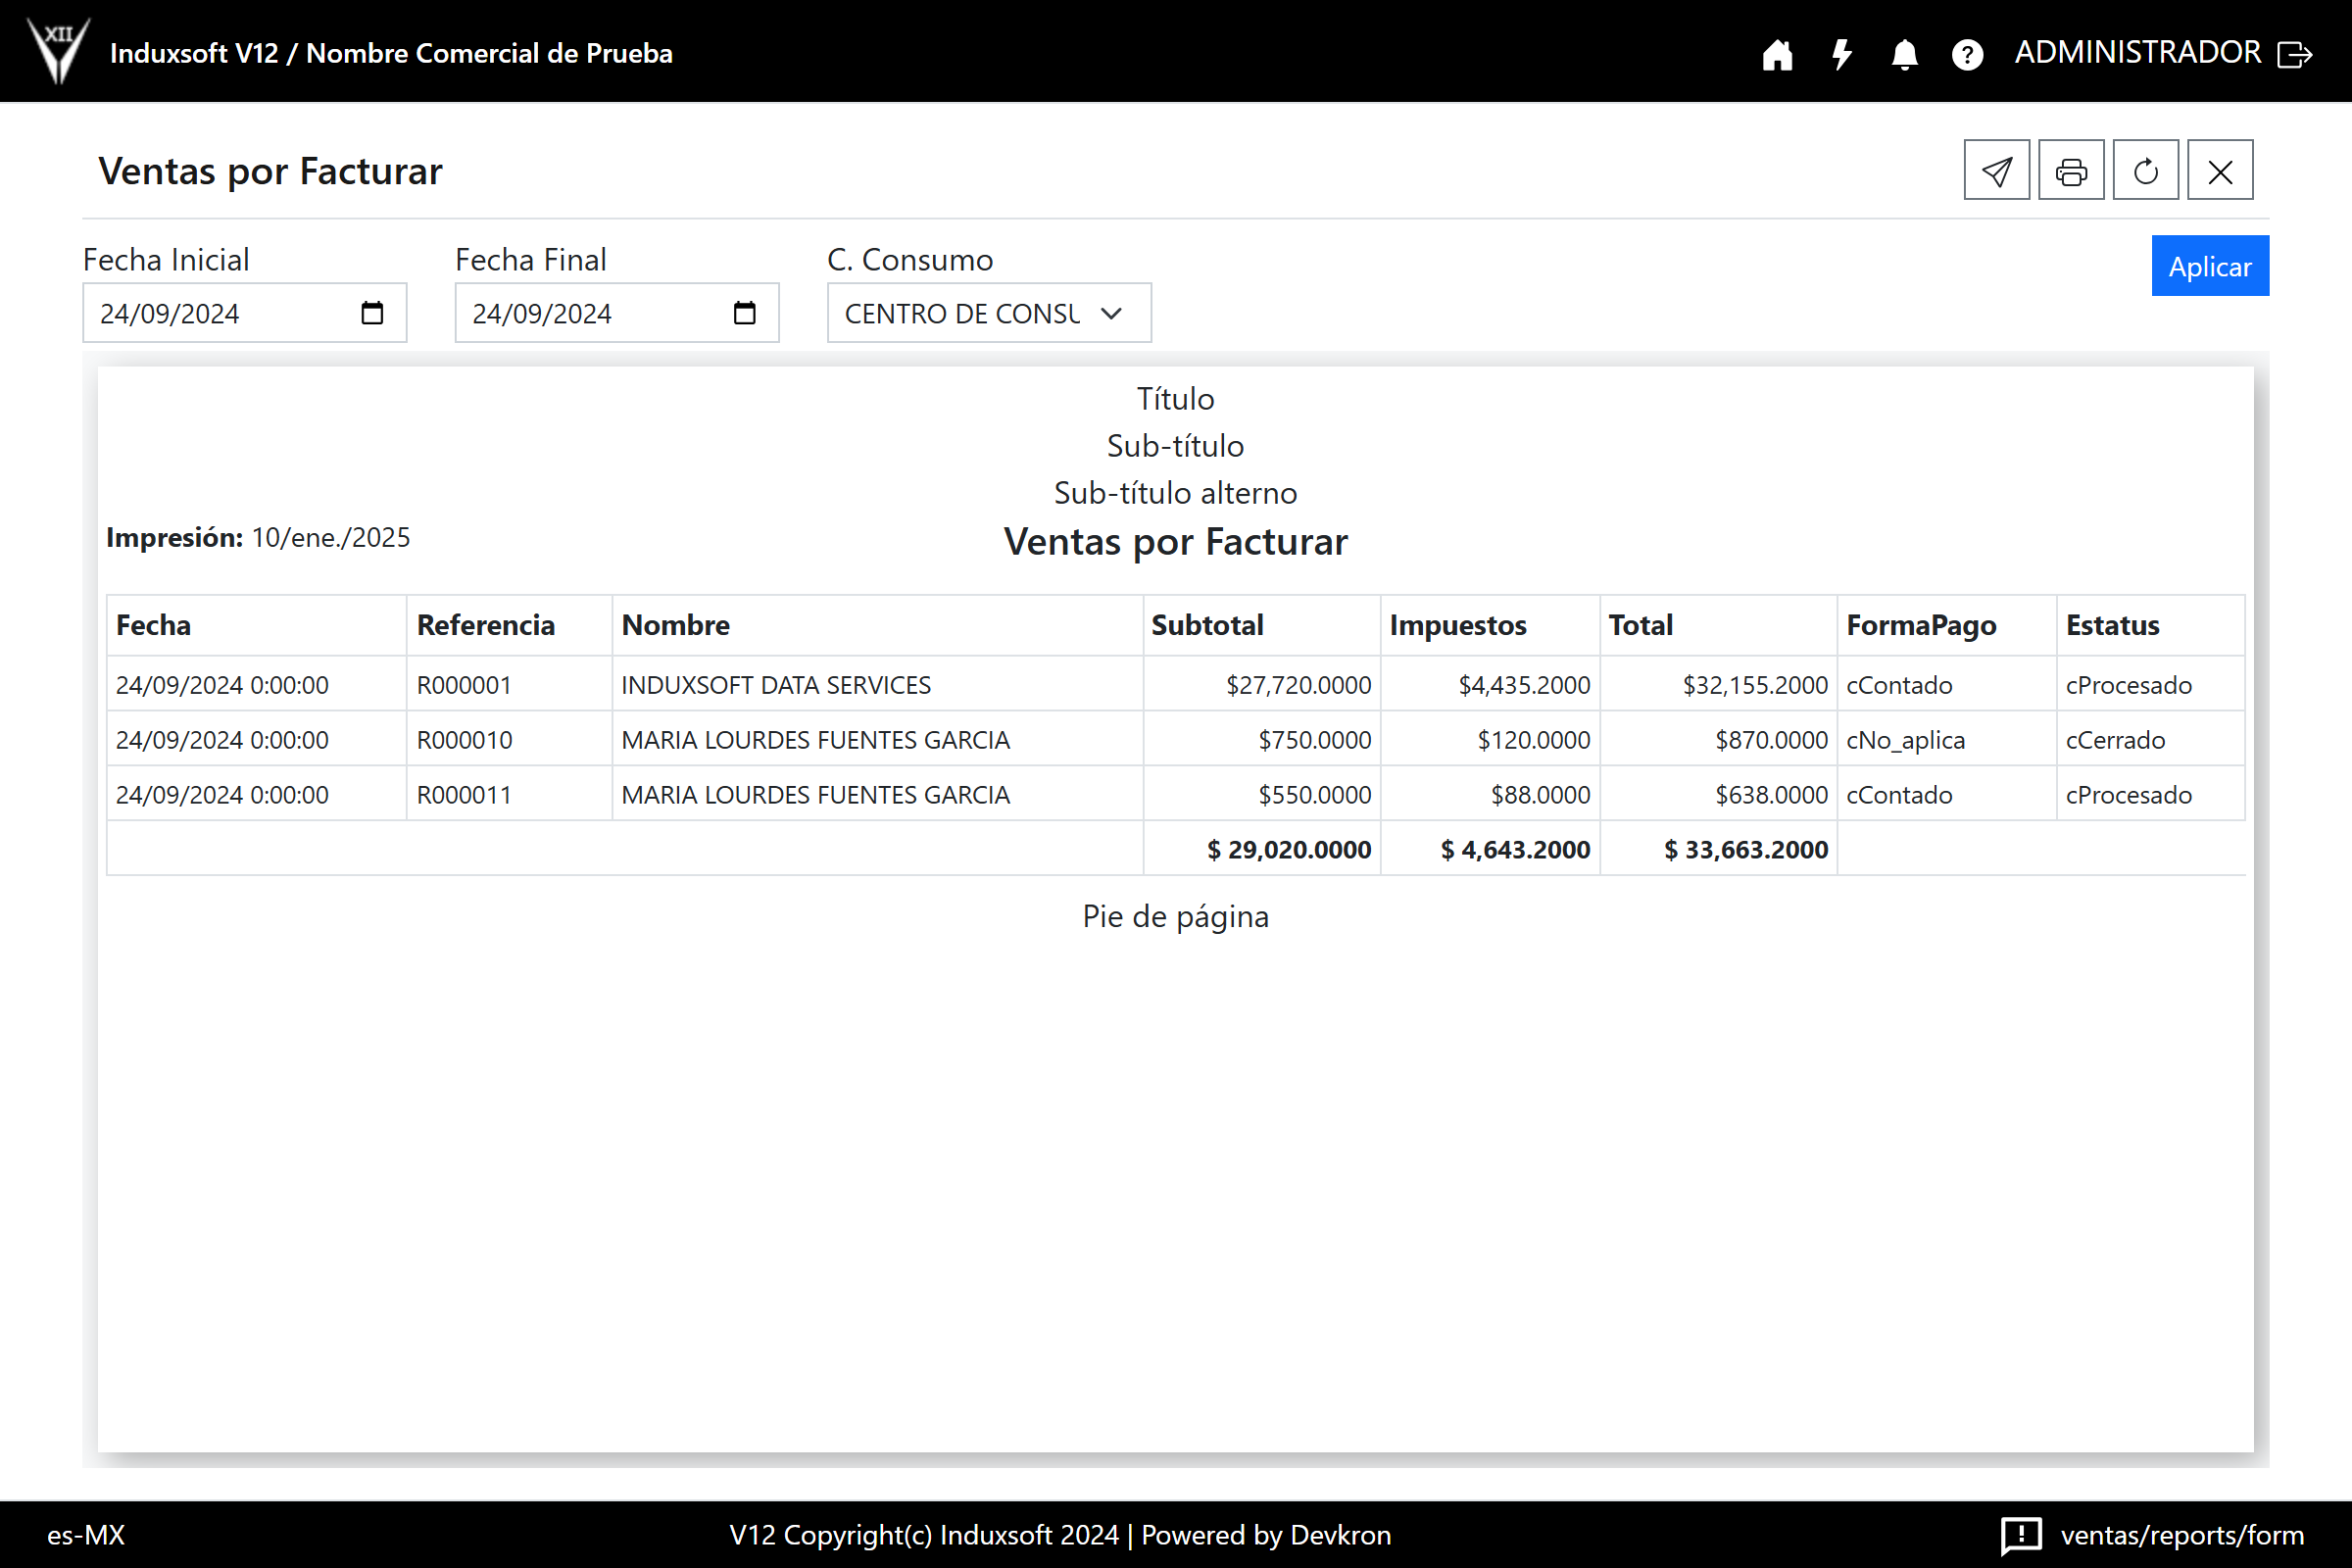Click the Subtotal column header
The width and height of the screenshot is (2352, 1568).
(x=1207, y=625)
